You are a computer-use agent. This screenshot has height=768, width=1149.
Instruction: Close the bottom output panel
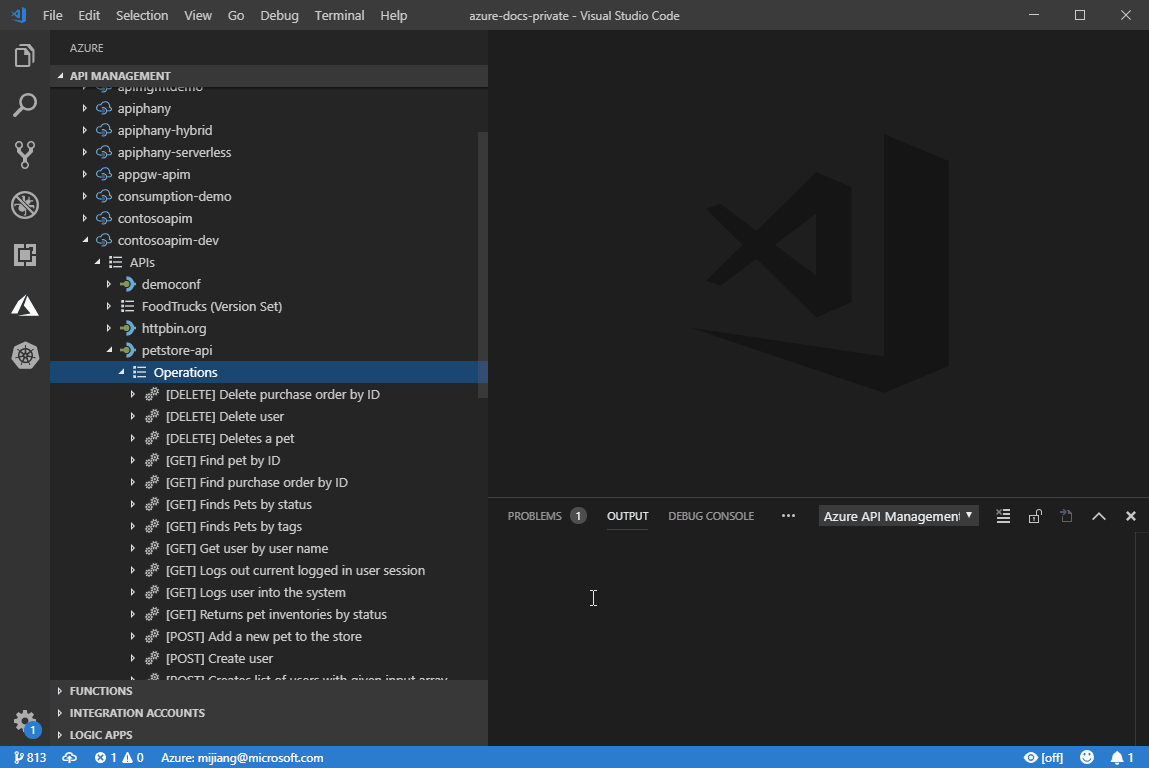tap(1131, 516)
